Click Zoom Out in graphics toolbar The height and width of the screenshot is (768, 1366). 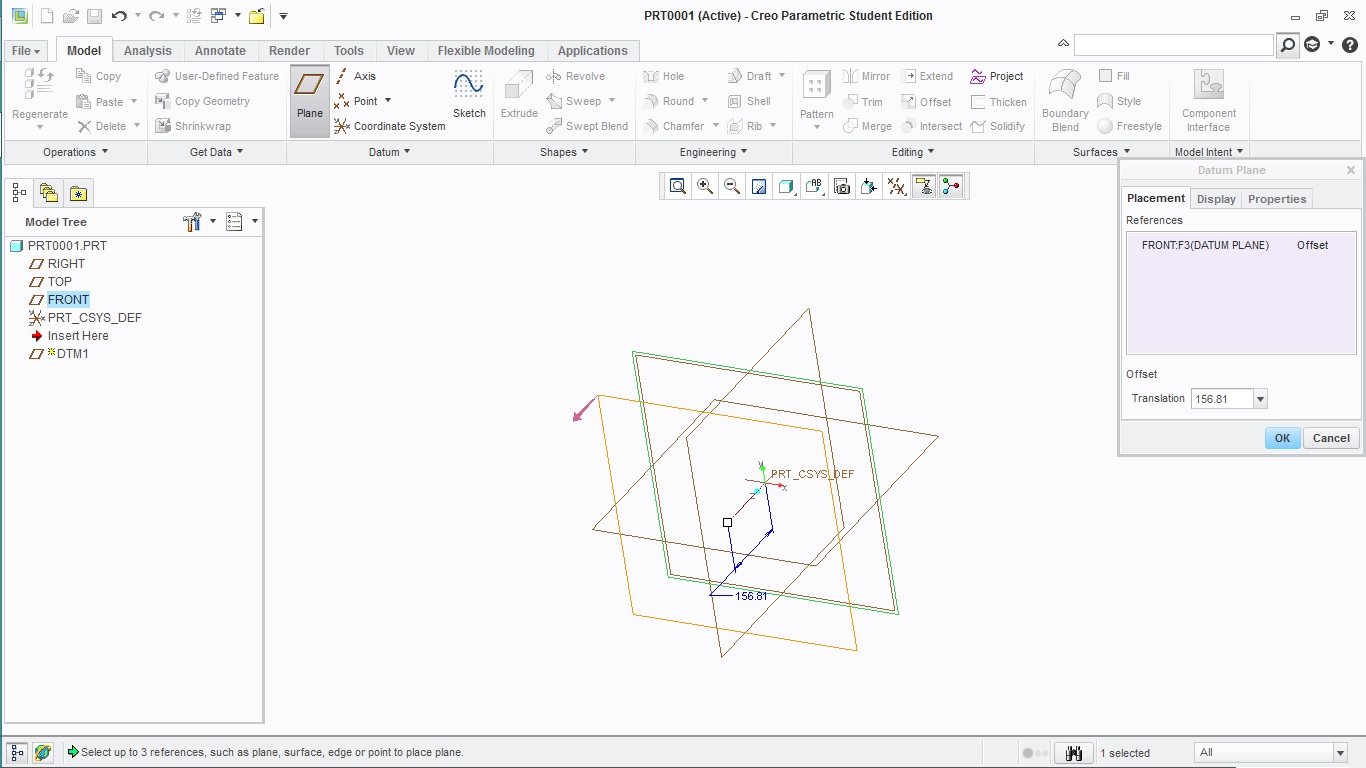coord(732,186)
